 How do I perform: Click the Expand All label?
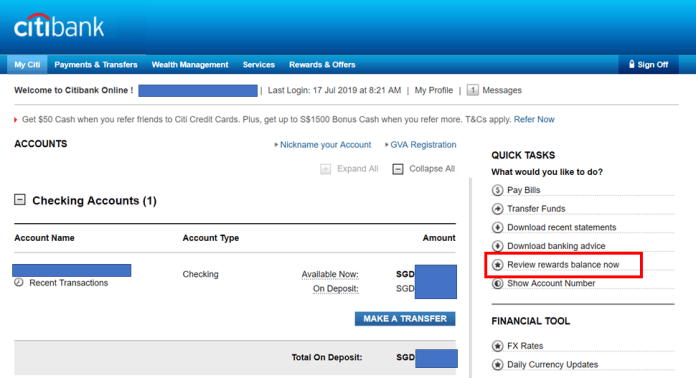pyautogui.click(x=357, y=169)
